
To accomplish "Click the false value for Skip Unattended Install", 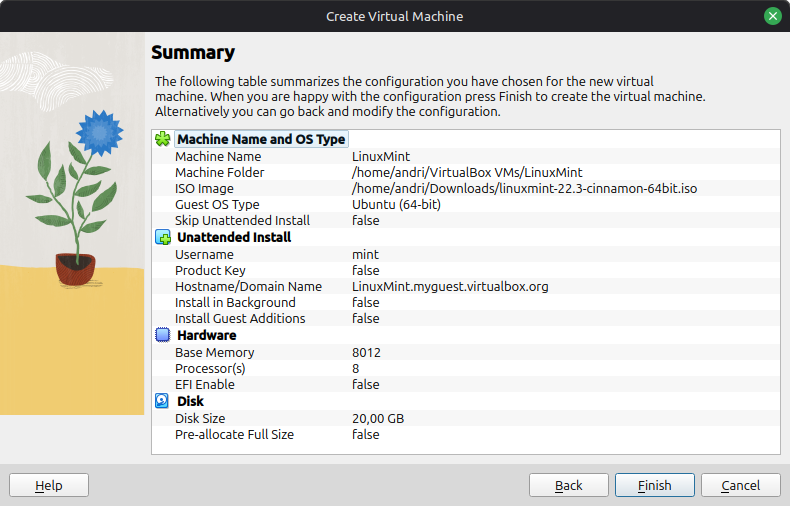I will pyautogui.click(x=366, y=220).
